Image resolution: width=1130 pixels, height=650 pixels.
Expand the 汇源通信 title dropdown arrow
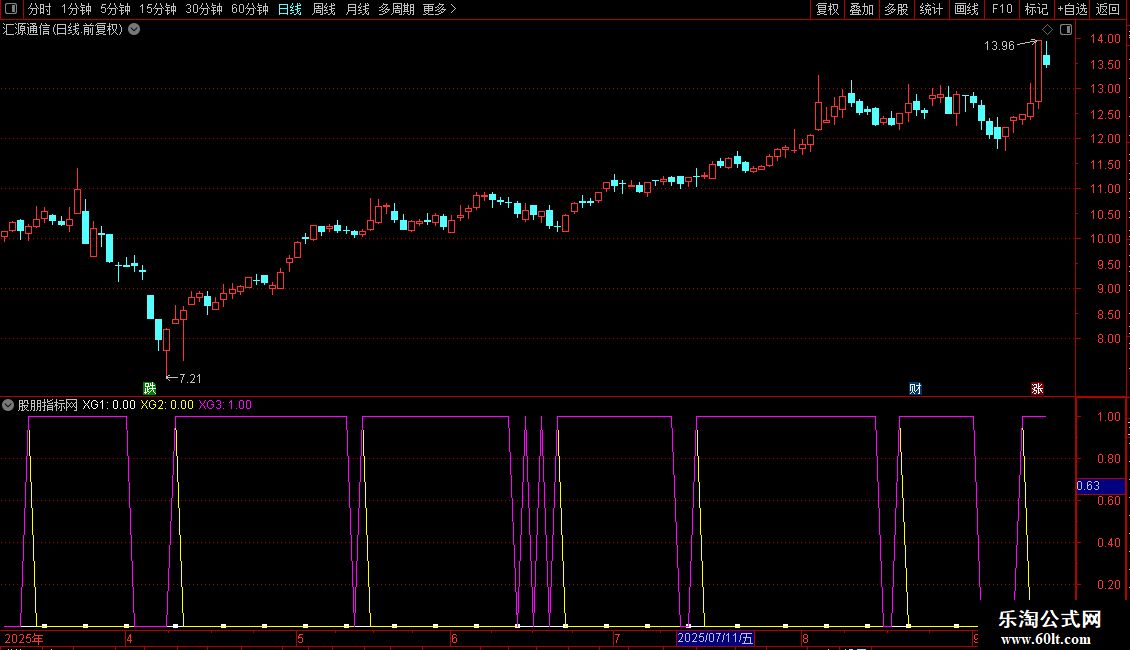[x=134, y=29]
